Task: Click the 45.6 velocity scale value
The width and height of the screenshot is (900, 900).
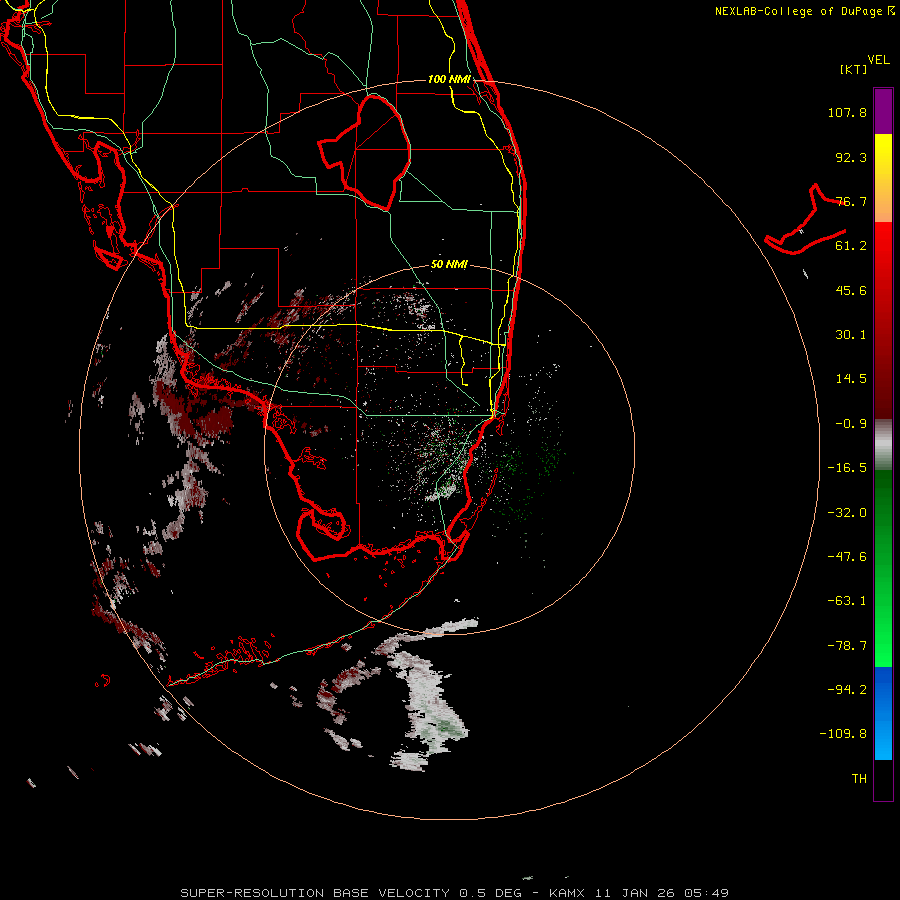Action: (x=851, y=290)
